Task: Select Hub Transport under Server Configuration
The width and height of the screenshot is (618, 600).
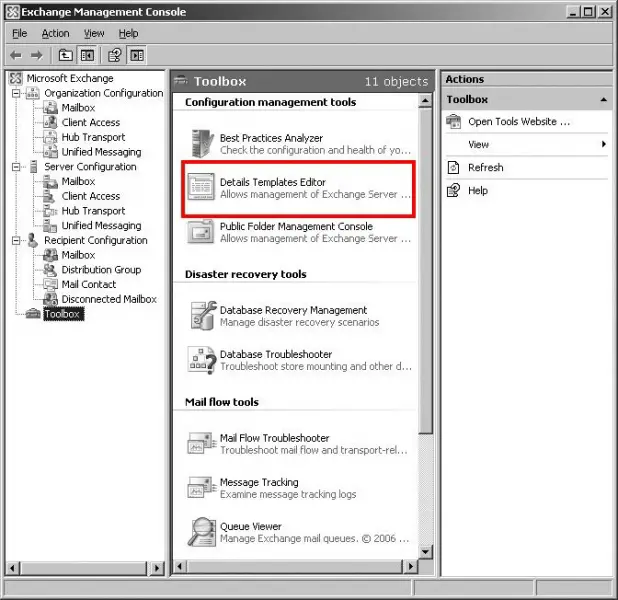Action: [93, 211]
